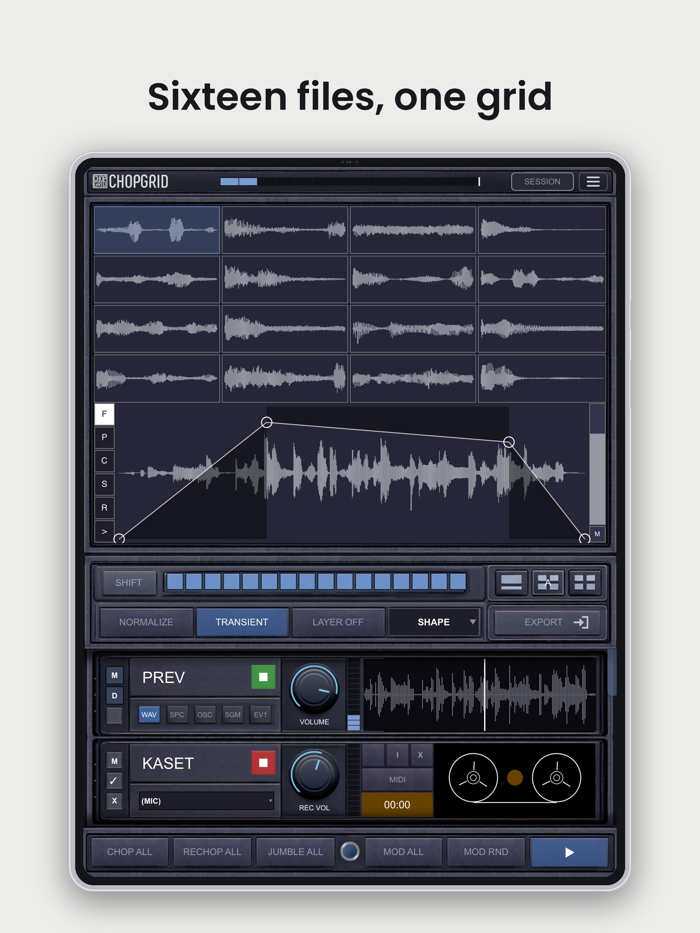The width and height of the screenshot is (700, 933).
Task: Select the four-square grid layout icon
Action: pos(585,582)
